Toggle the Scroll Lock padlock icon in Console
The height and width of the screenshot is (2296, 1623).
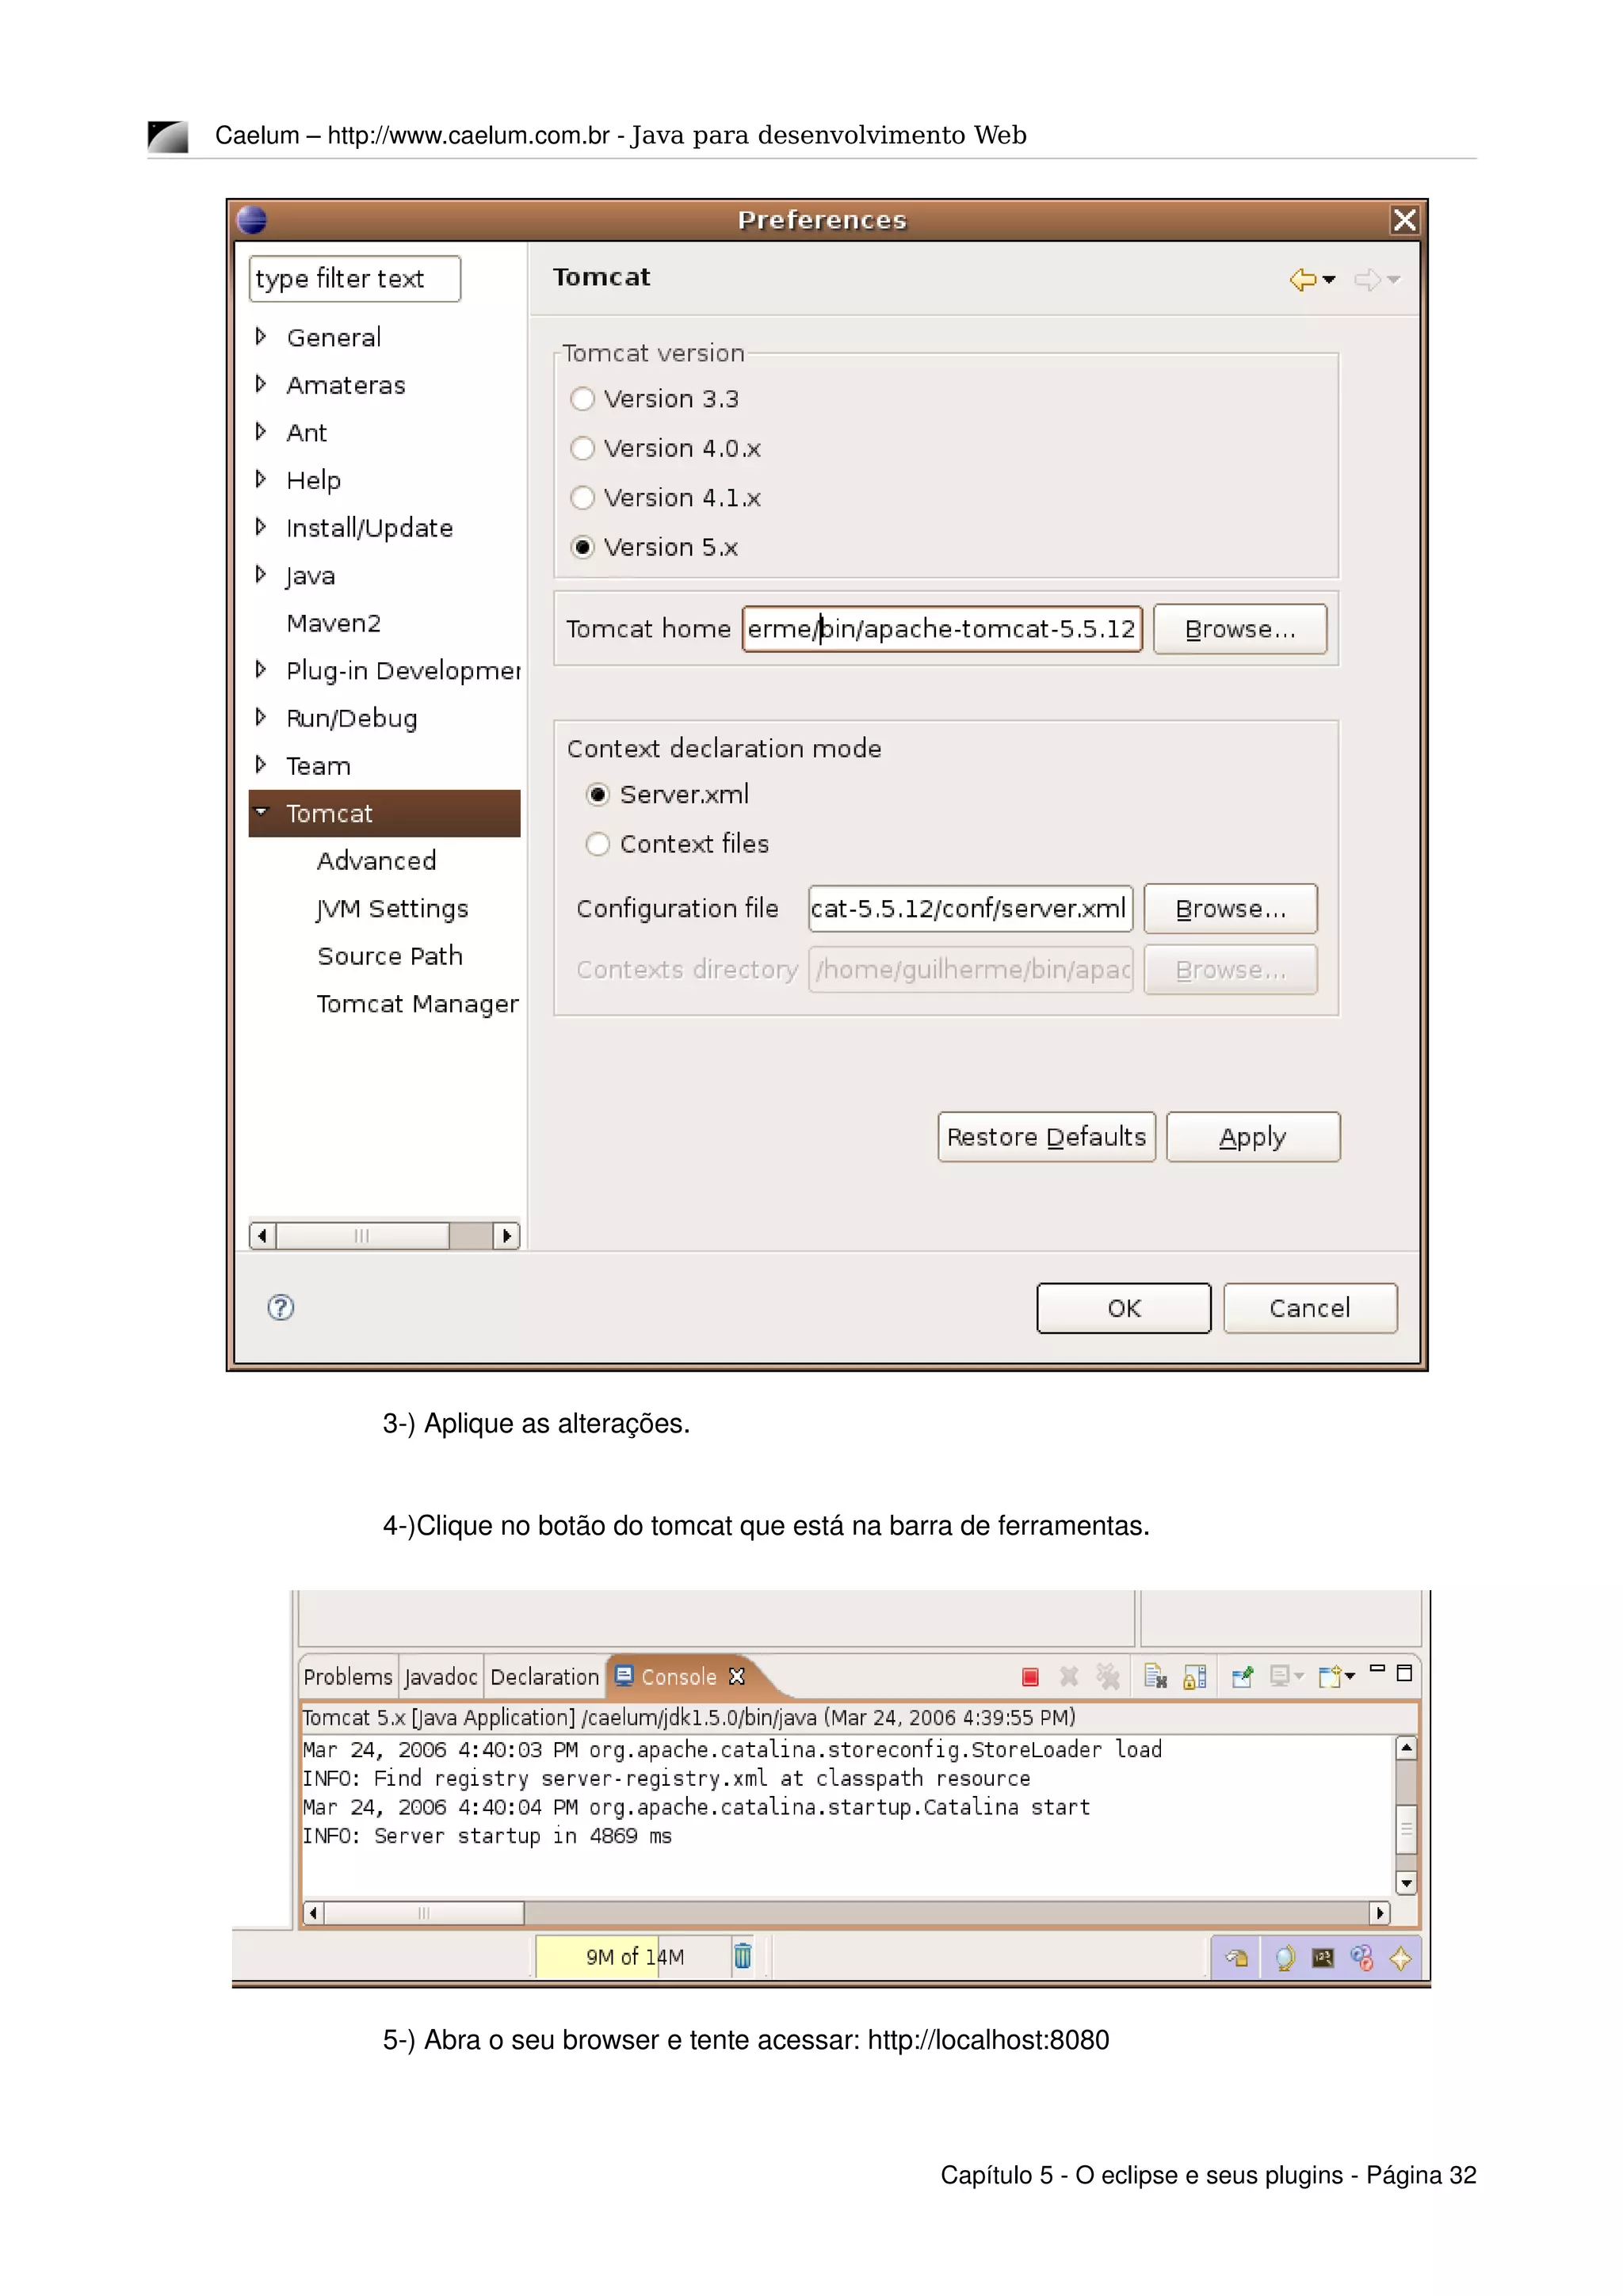(1194, 1677)
